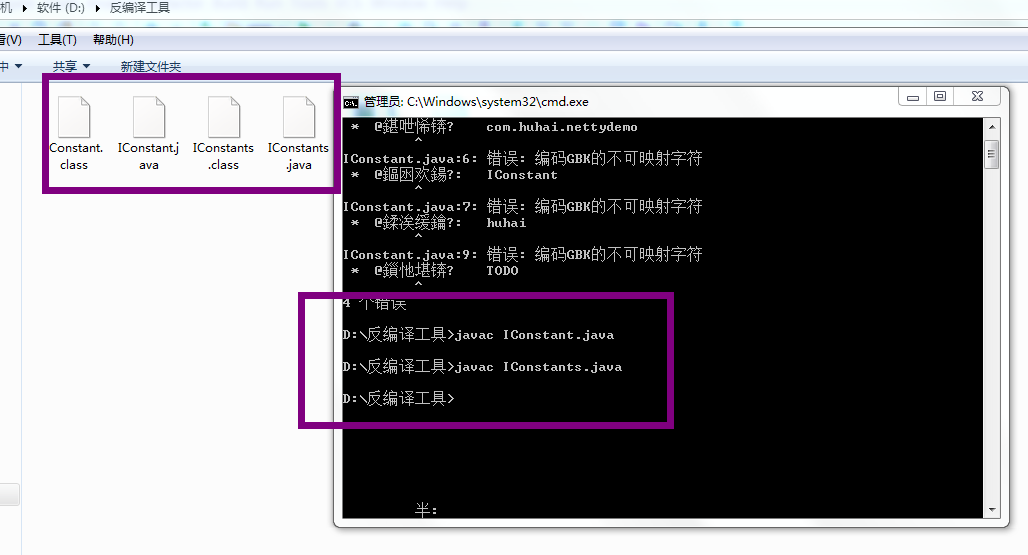Maximize the cmd.exe window
Image resolution: width=1028 pixels, height=555 pixels.
coord(940,97)
